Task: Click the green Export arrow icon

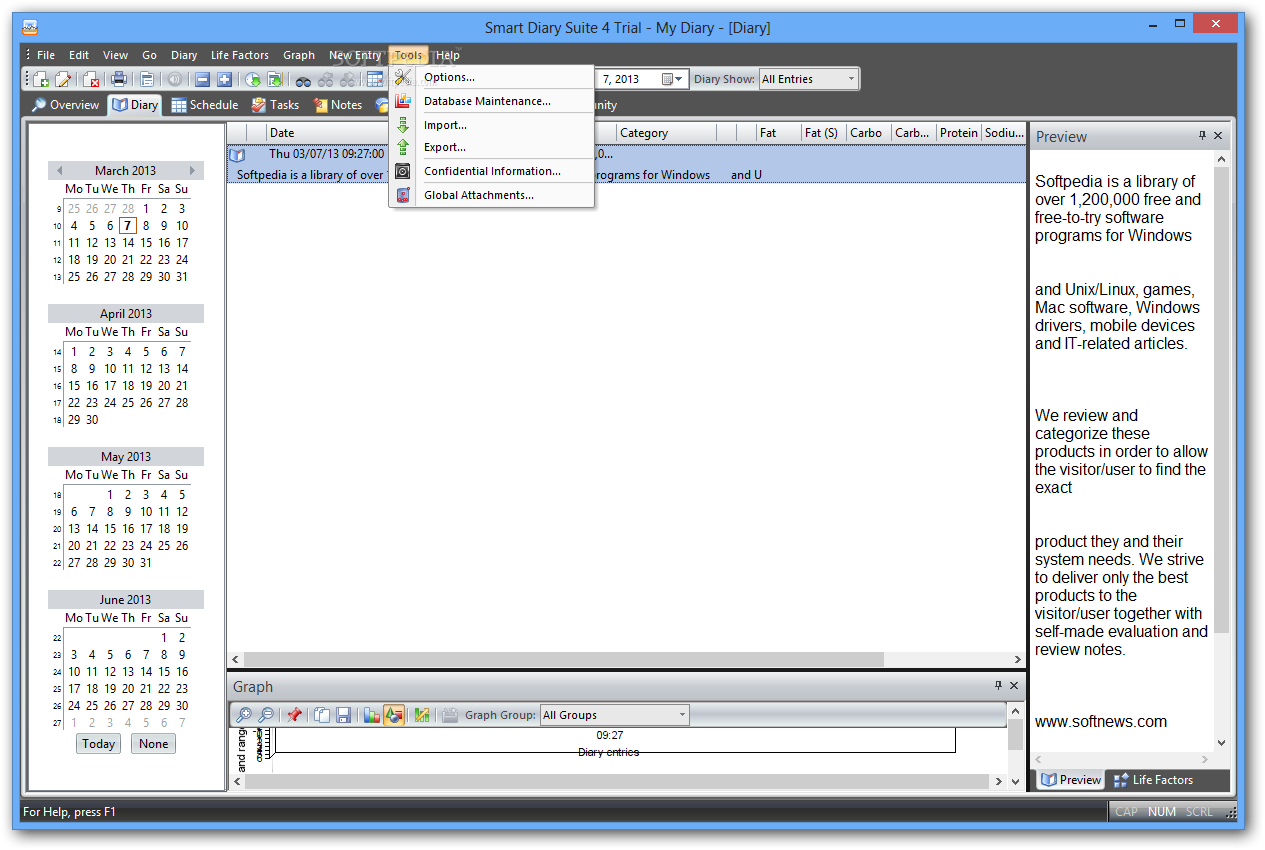Action: [402, 147]
